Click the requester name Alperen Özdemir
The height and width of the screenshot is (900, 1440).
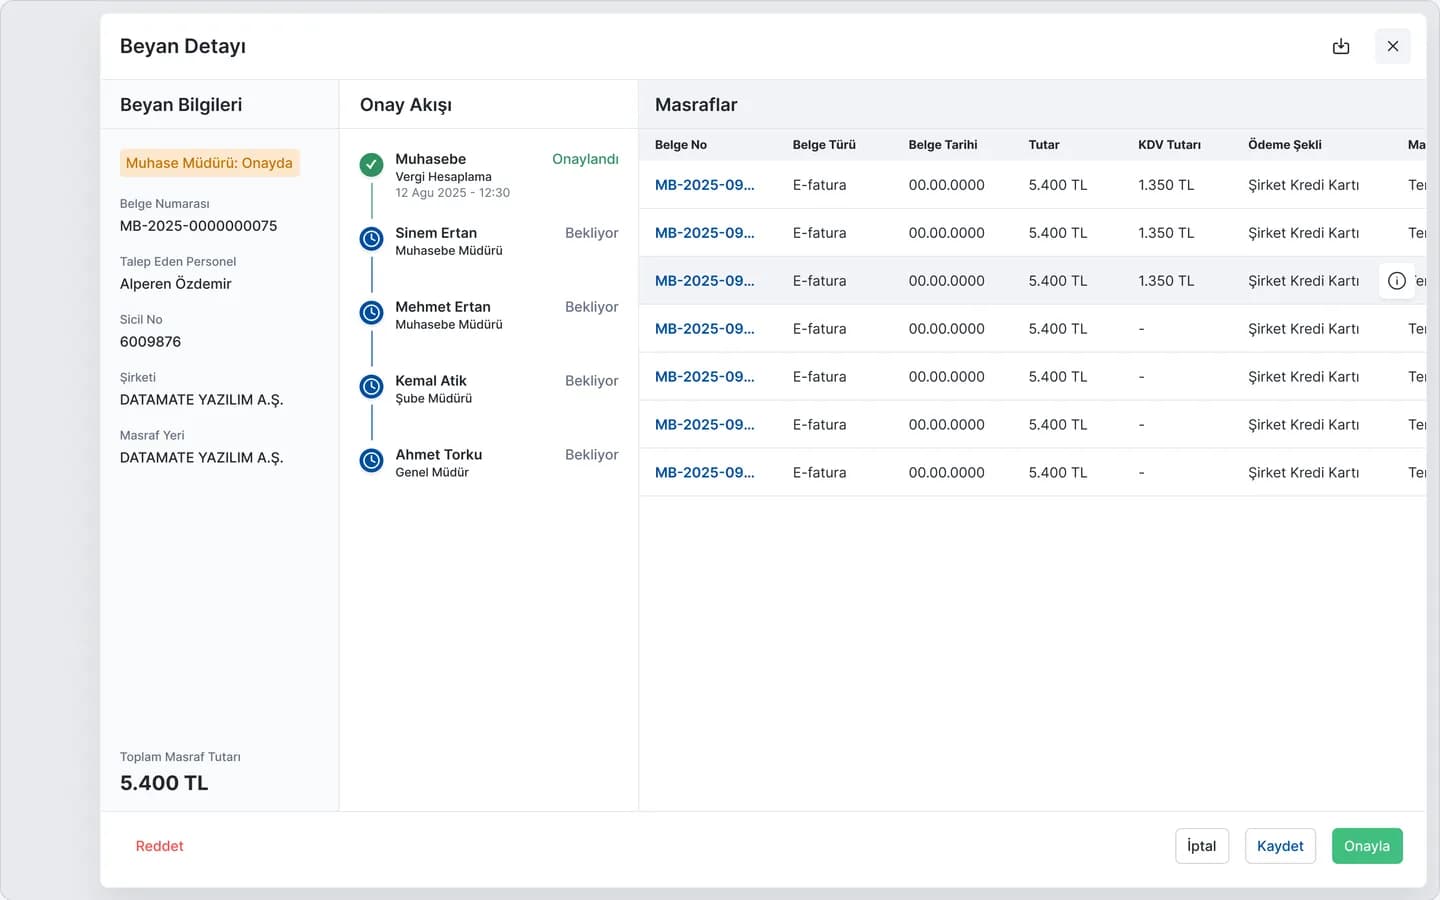click(176, 284)
